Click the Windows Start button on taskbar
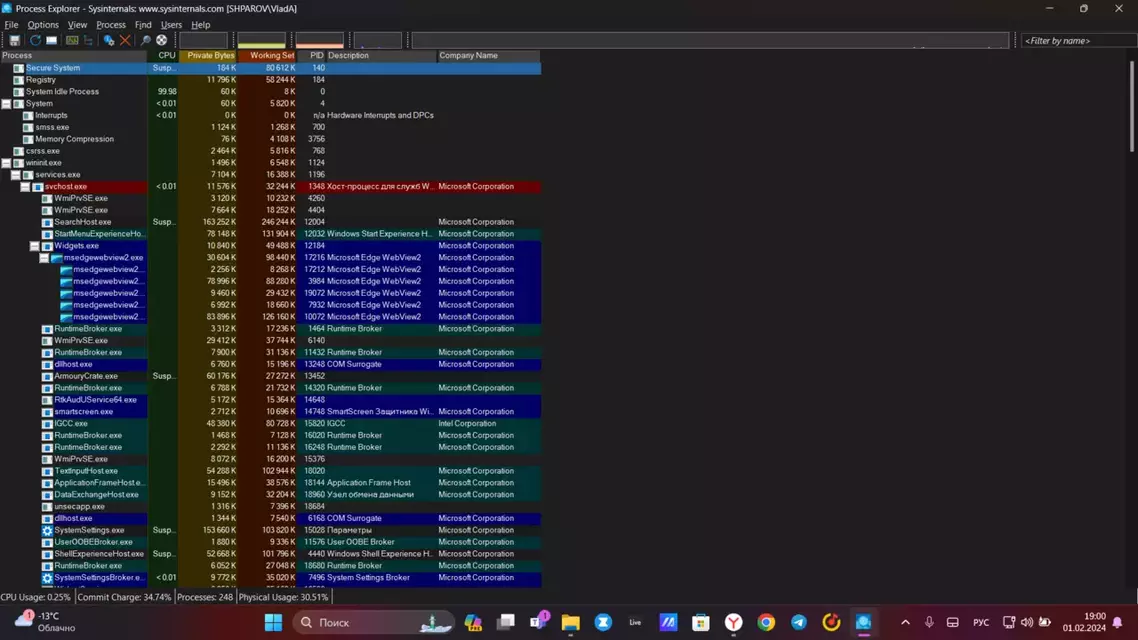 [274, 623]
